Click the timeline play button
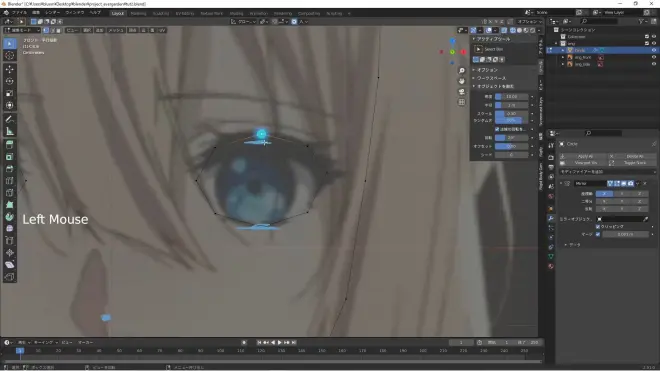Viewport: 660px width, 371px height. click(279, 342)
